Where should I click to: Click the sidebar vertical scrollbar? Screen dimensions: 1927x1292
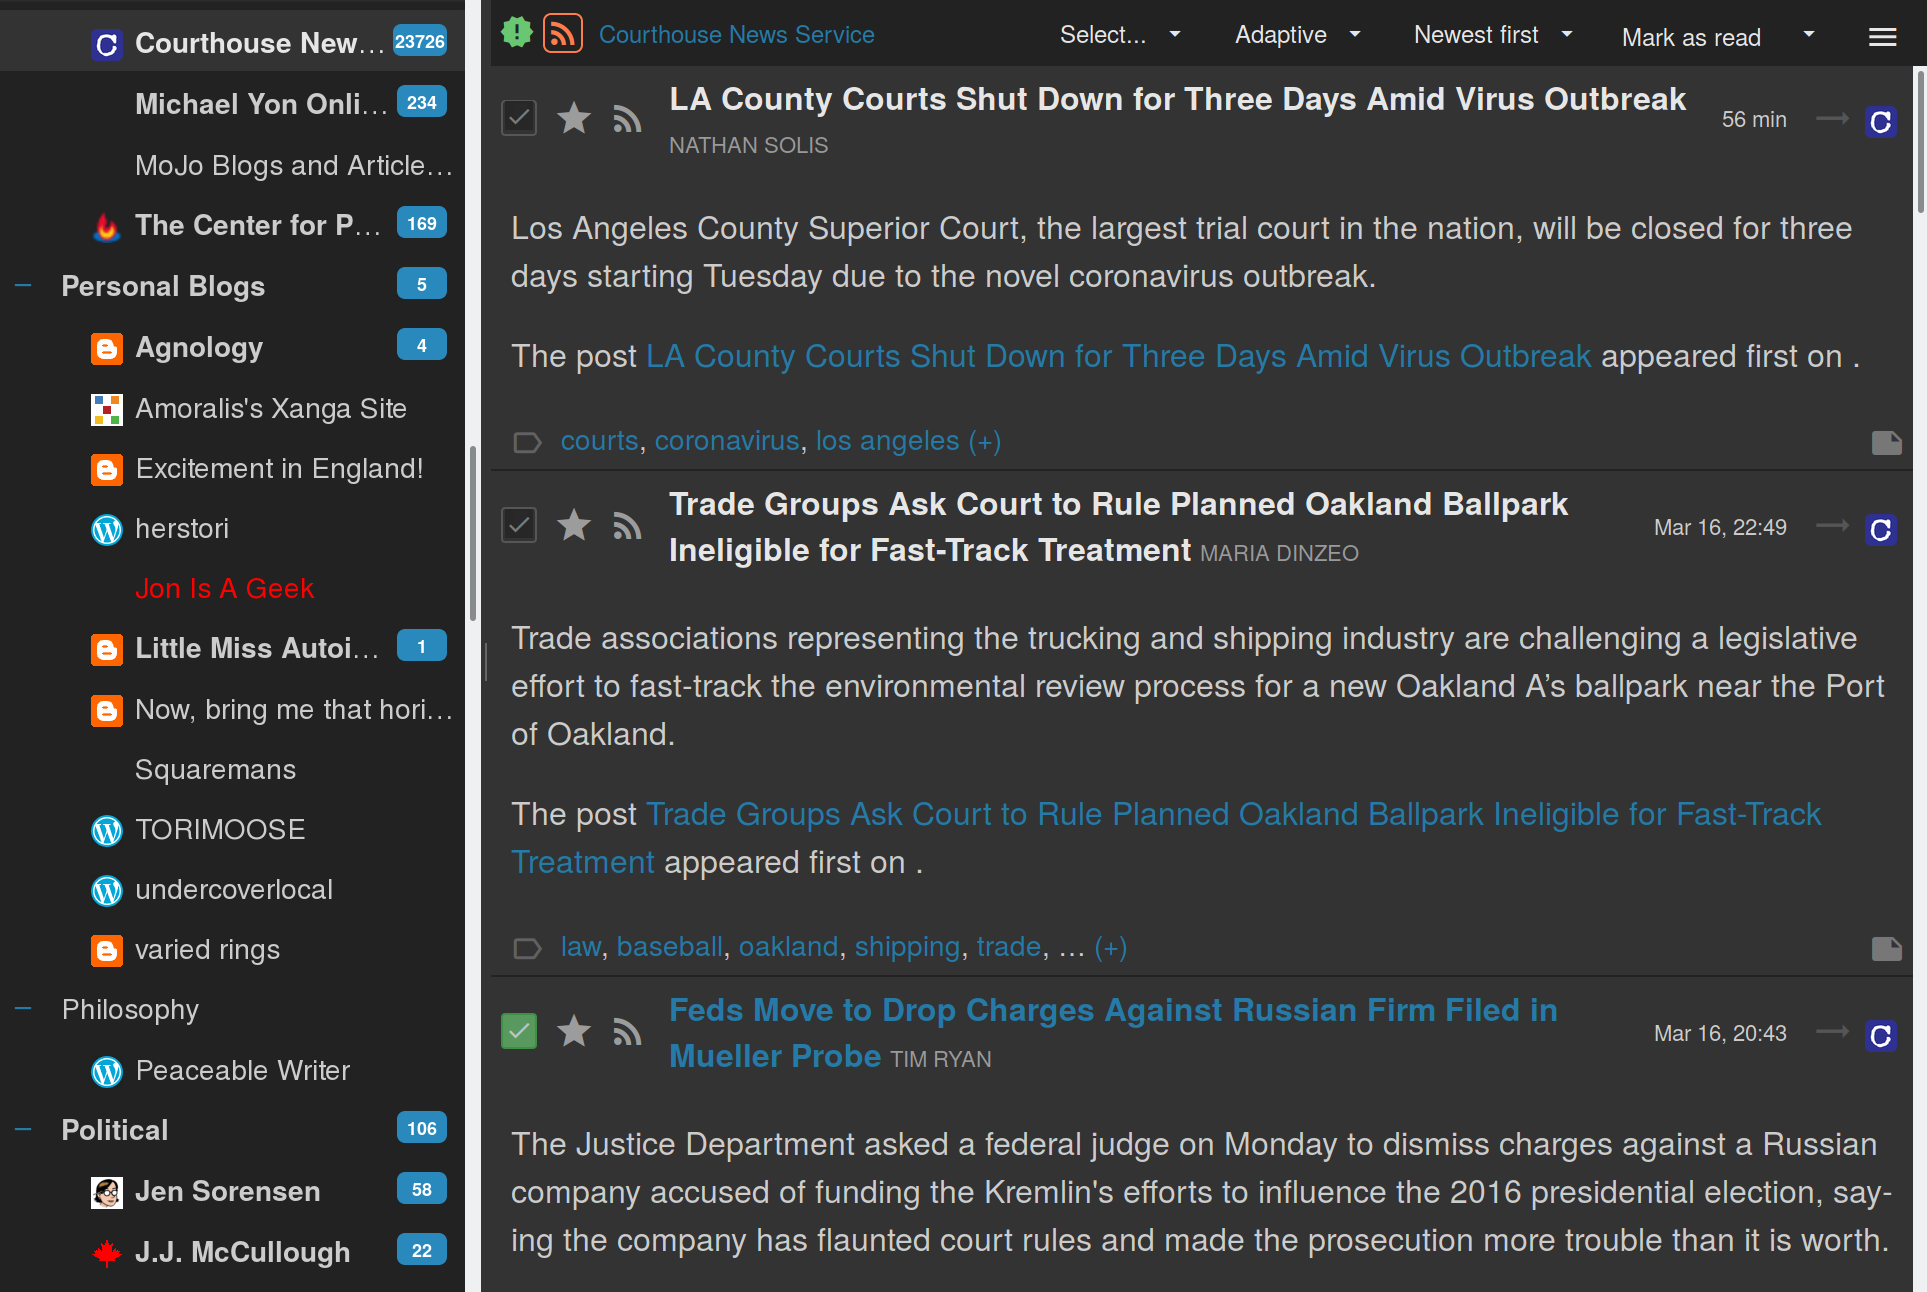point(472,535)
